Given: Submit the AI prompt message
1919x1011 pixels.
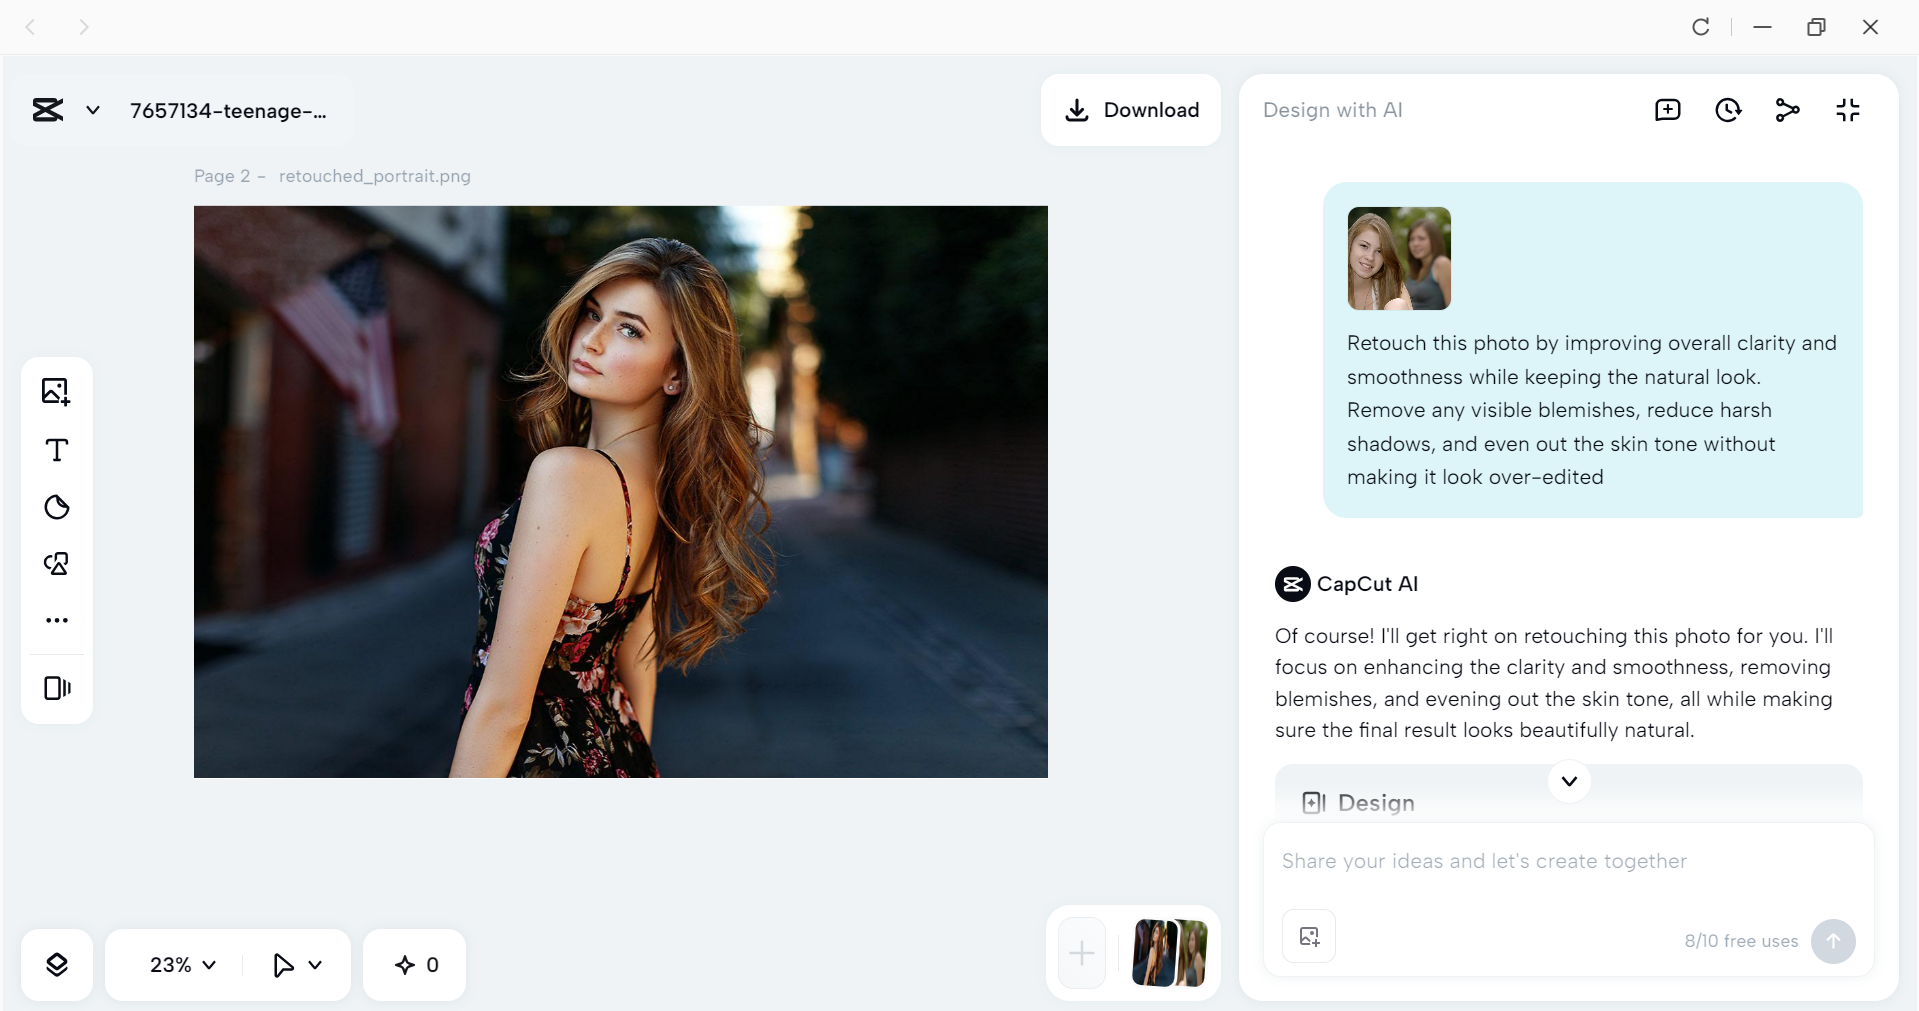Looking at the screenshot, I should [x=1833, y=940].
